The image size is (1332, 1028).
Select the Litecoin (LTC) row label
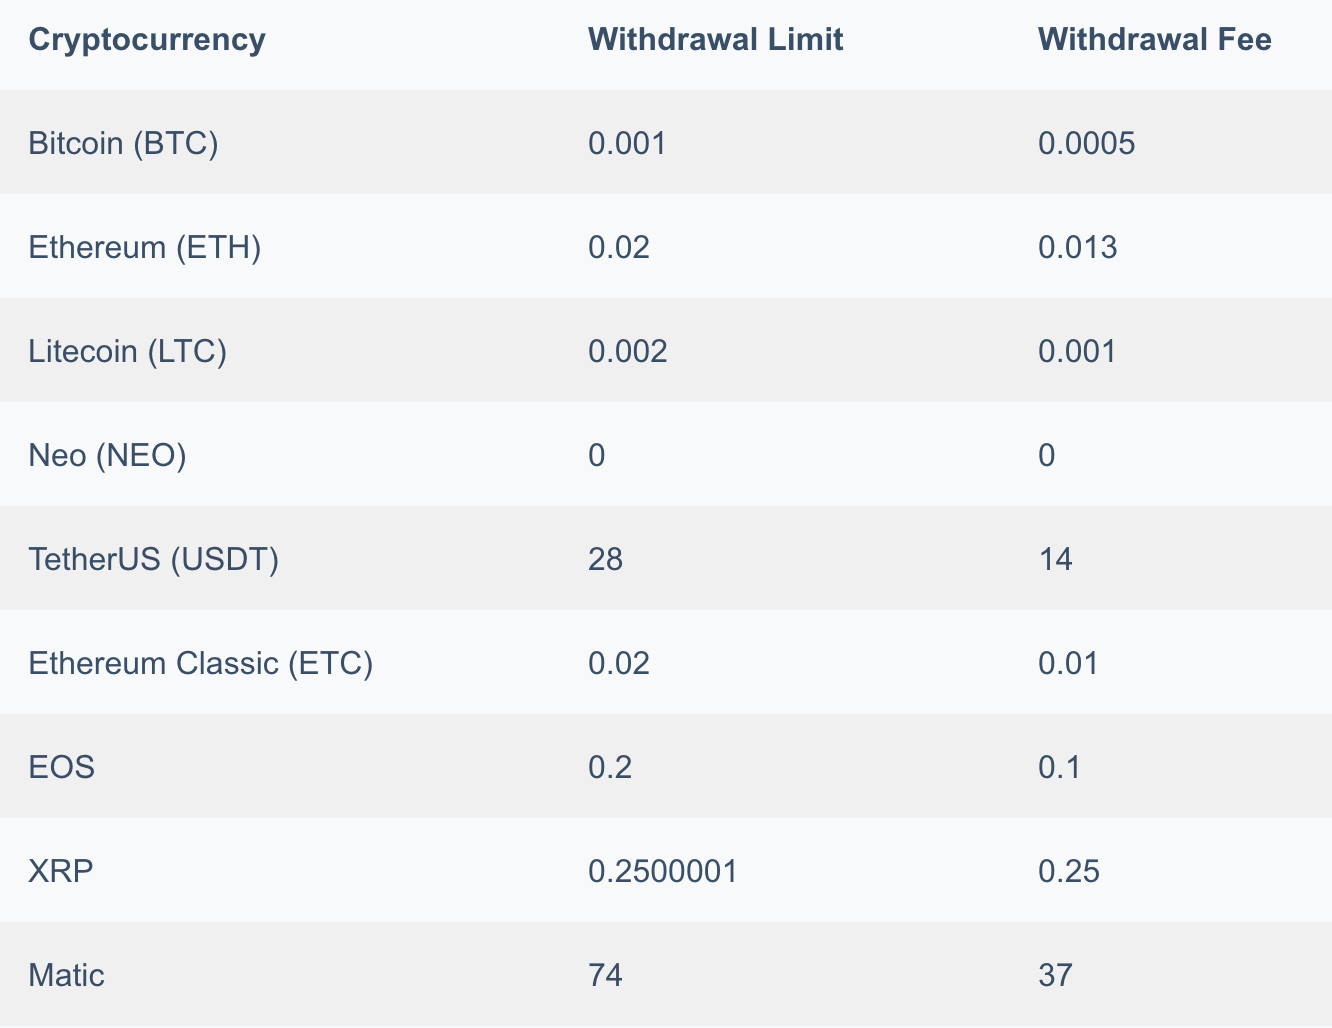click(128, 352)
